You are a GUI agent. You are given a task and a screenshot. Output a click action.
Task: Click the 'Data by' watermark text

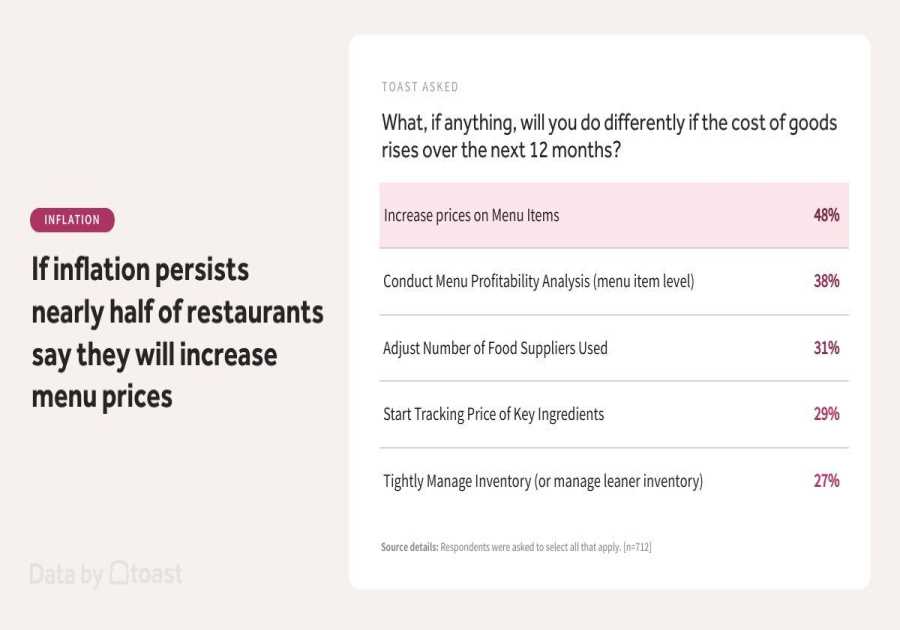click(66, 574)
